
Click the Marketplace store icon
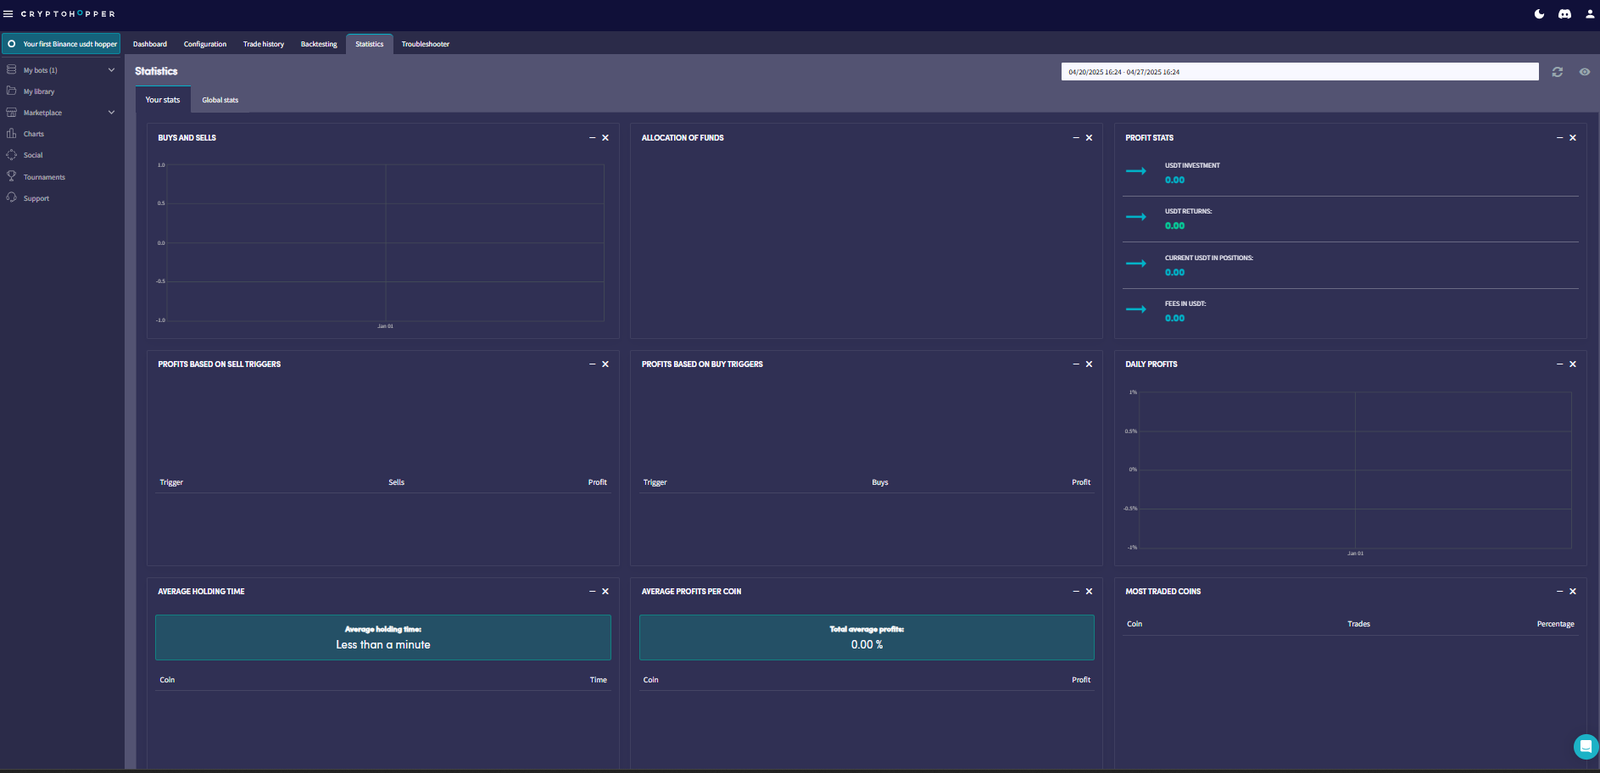(11, 112)
